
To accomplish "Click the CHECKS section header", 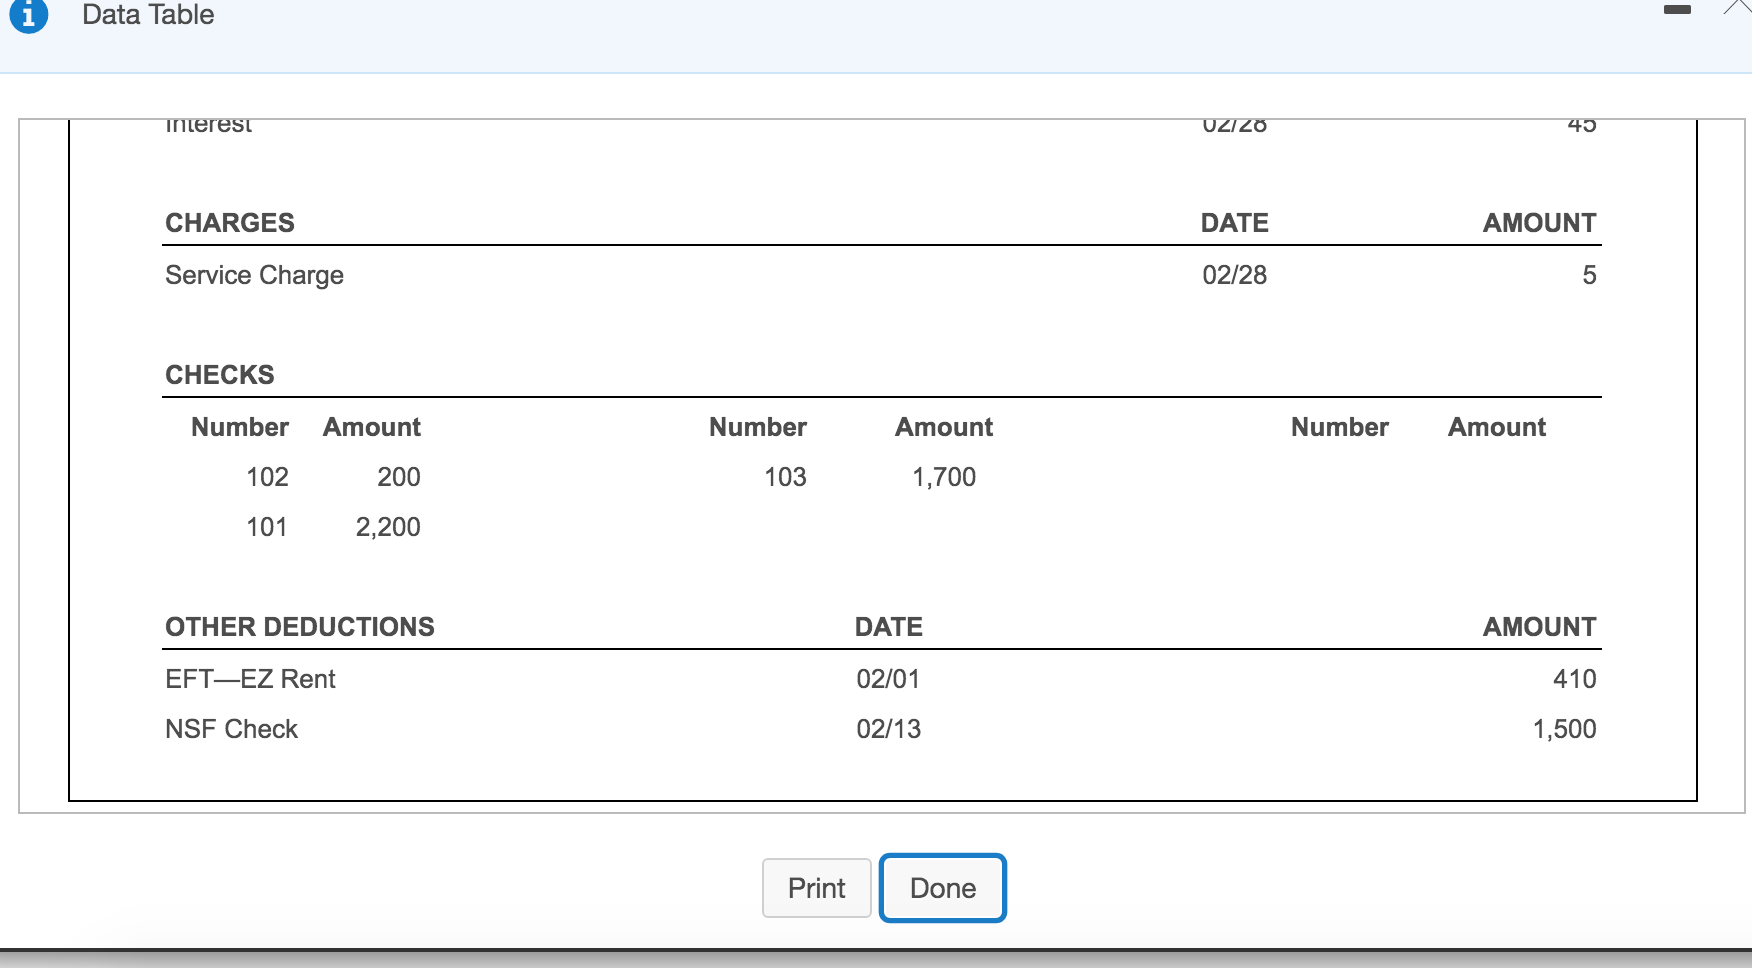I will (220, 374).
